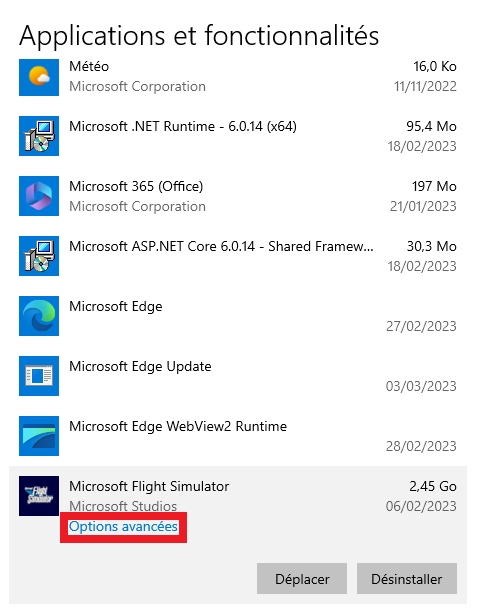Image resolution: width=477 pixels, height=611 pixels.
Task: Select Microsoft .NET Runtime - 6.0.14 (x64) entry
Action: (x=183, y=126)
